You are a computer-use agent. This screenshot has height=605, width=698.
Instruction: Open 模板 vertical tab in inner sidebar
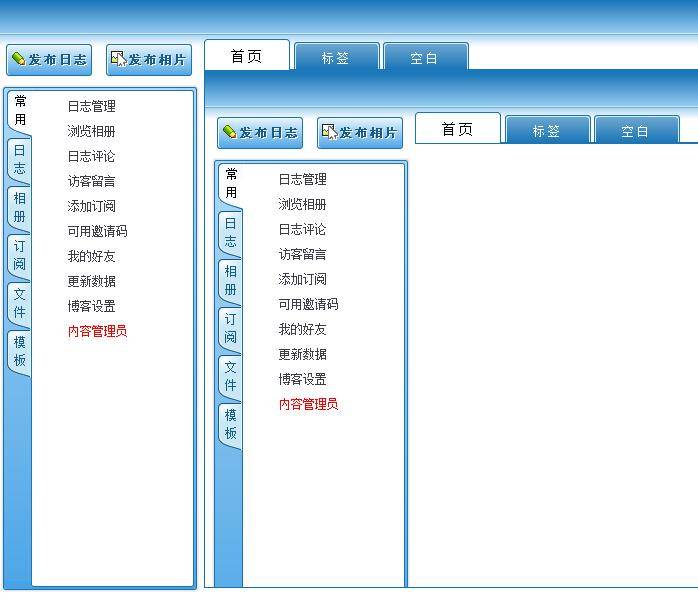point(231,424)
